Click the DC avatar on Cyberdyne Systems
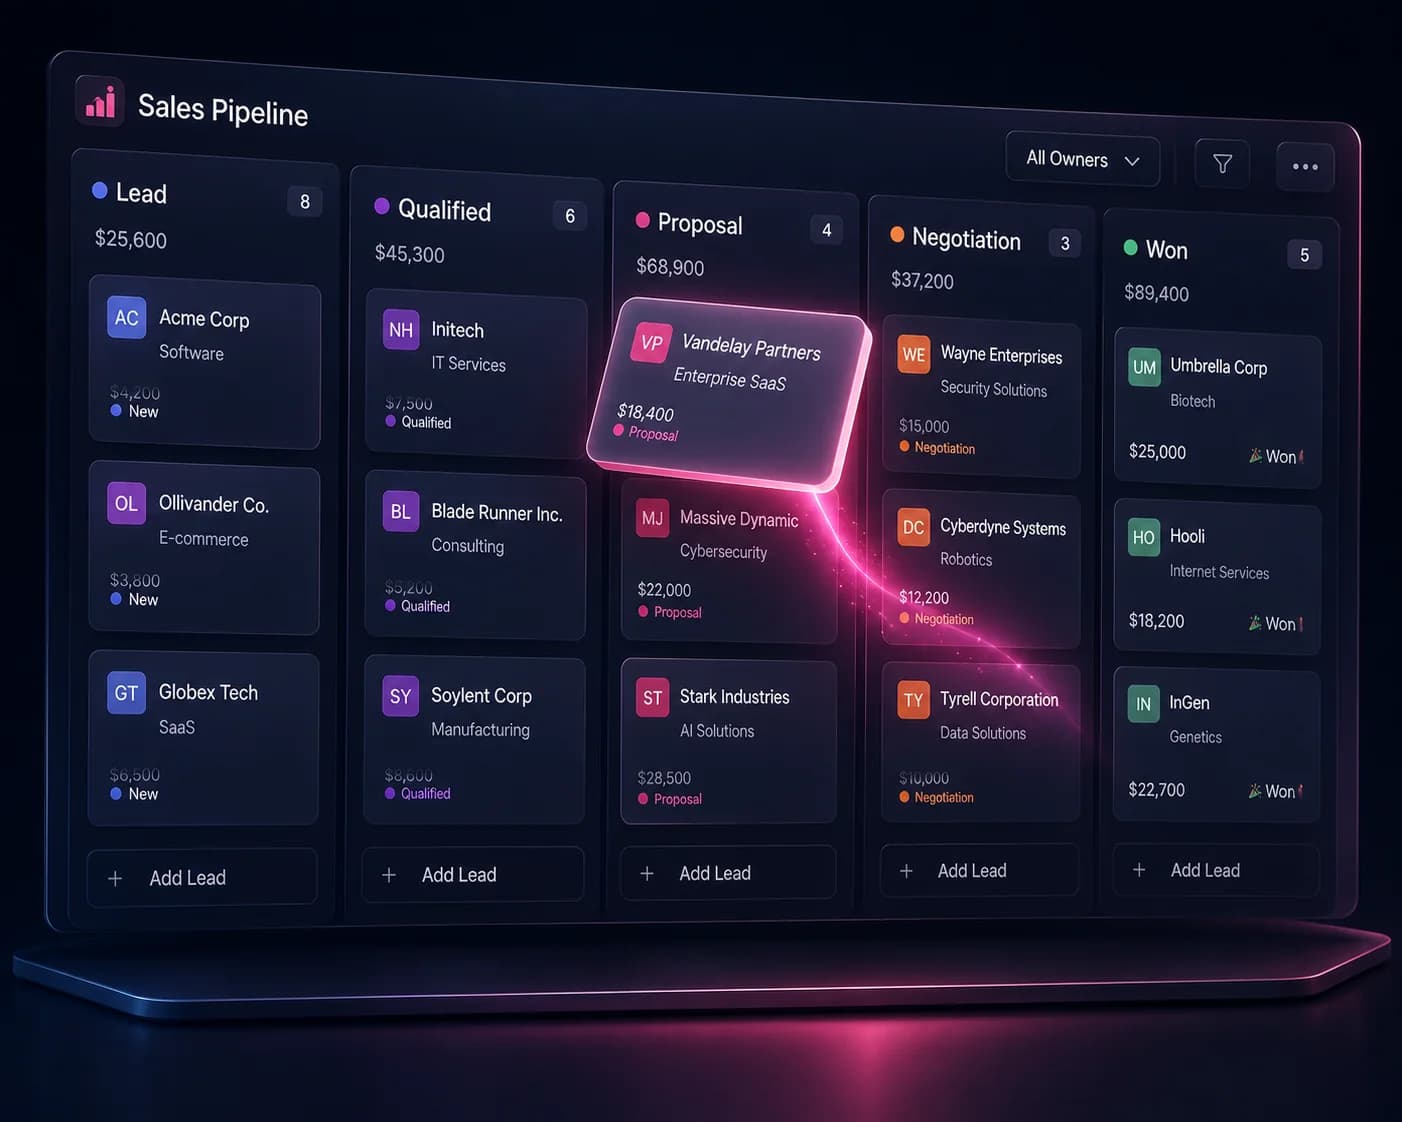1402x1122 pixels. pyautogui.click(x=913, y=527)
